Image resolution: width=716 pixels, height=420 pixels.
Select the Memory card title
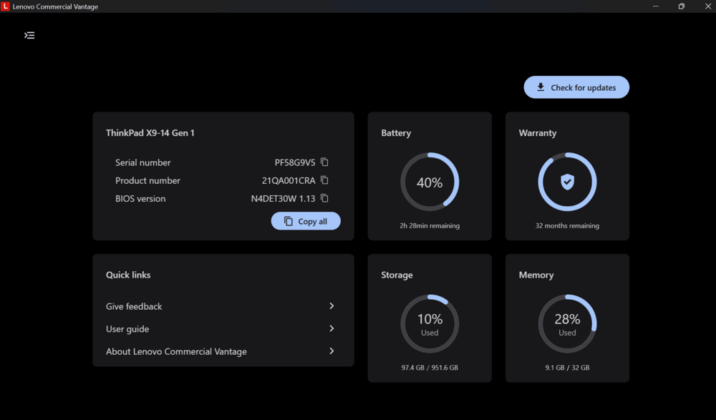[536, 275]
